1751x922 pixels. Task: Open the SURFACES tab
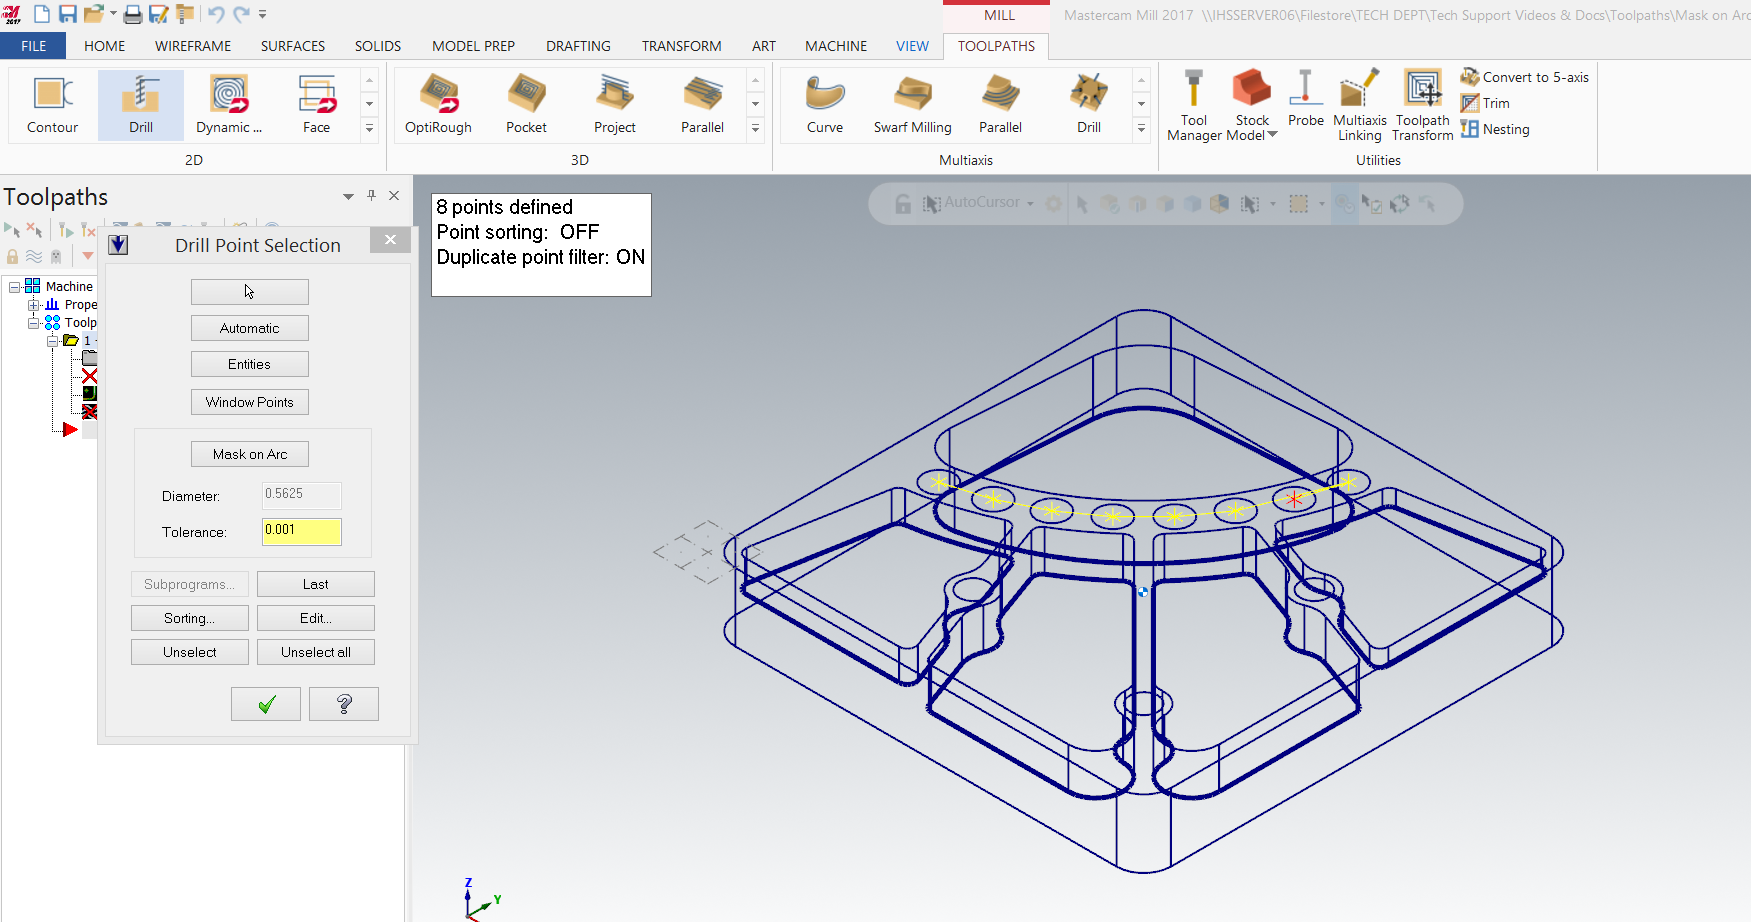coord(293,46)
